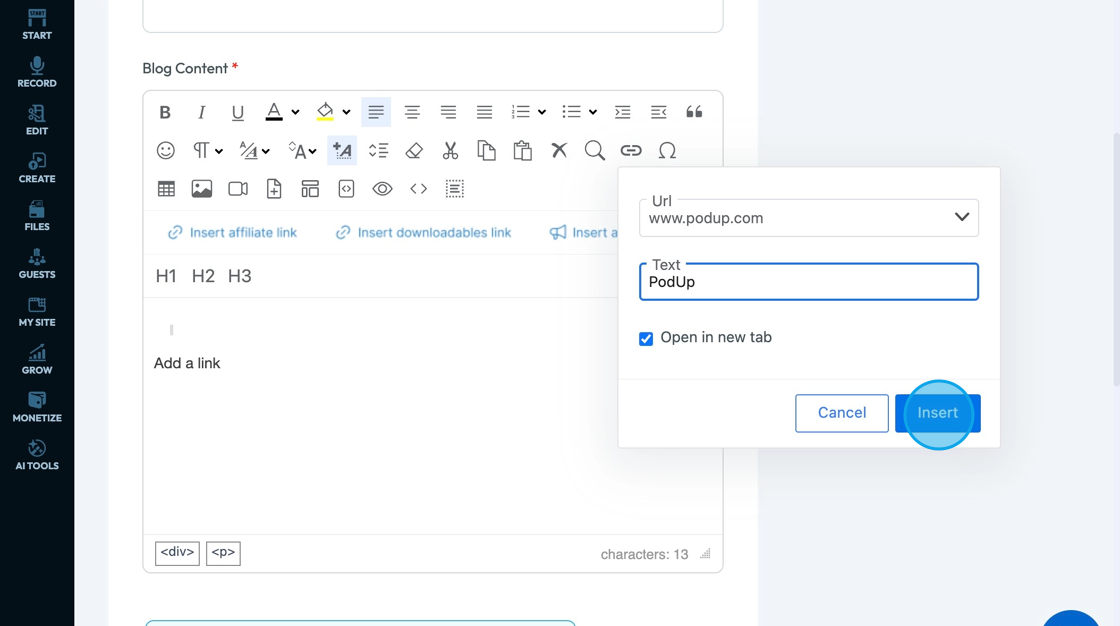Image resolution: width=1120 pixels, height=626 pixels.
Task: Open bullet list style dropdown
Action: click(593, 112)
